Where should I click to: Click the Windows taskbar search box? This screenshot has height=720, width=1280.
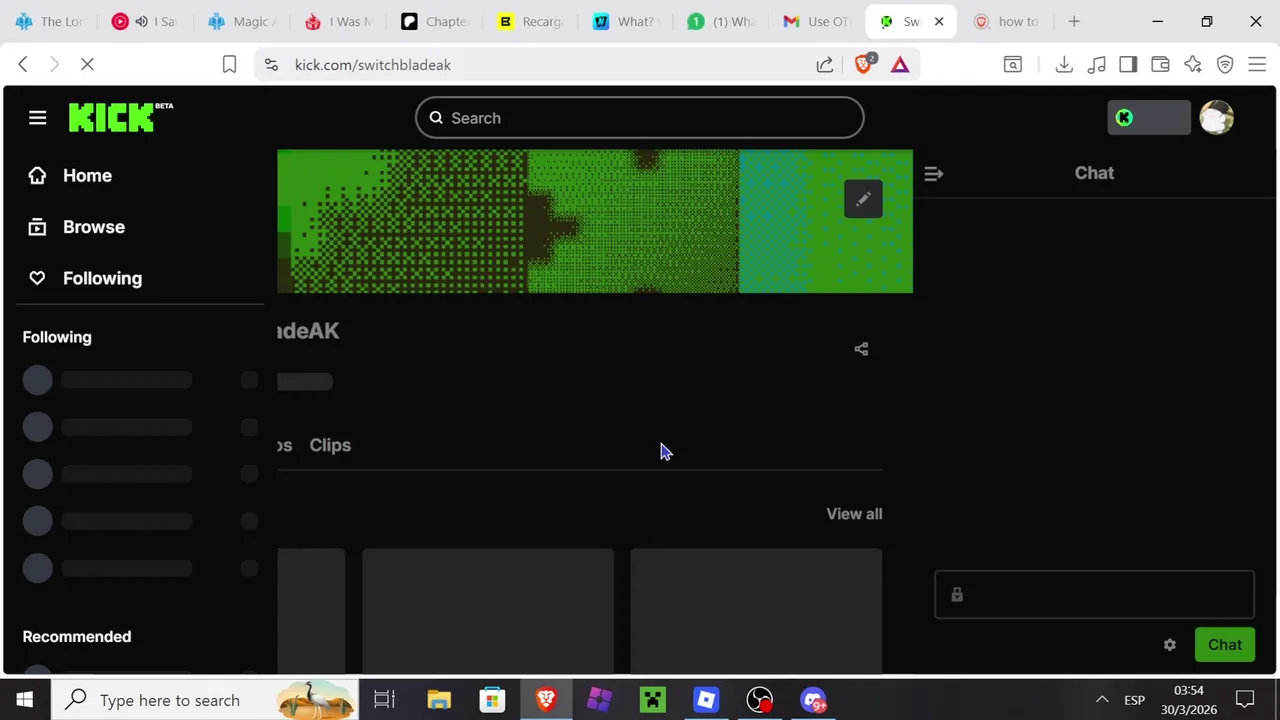click(x=205, y=700)
